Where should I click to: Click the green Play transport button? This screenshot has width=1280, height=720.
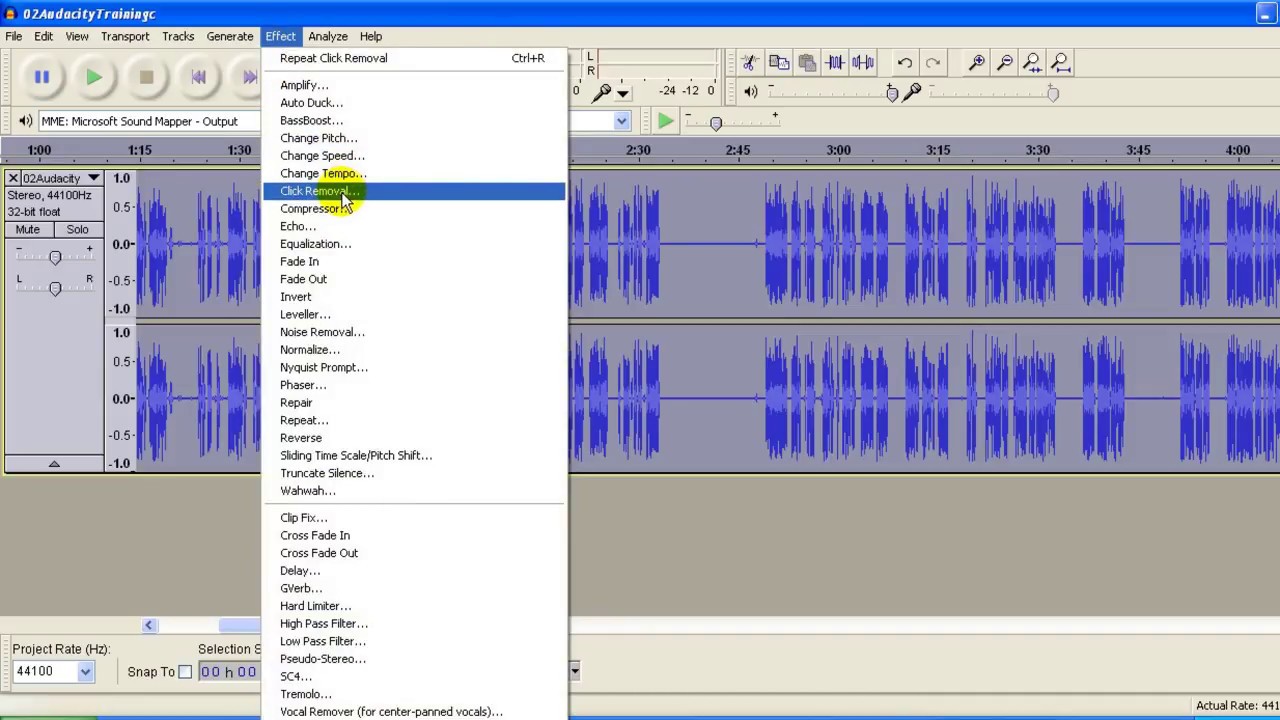click(x=94, y=77)
